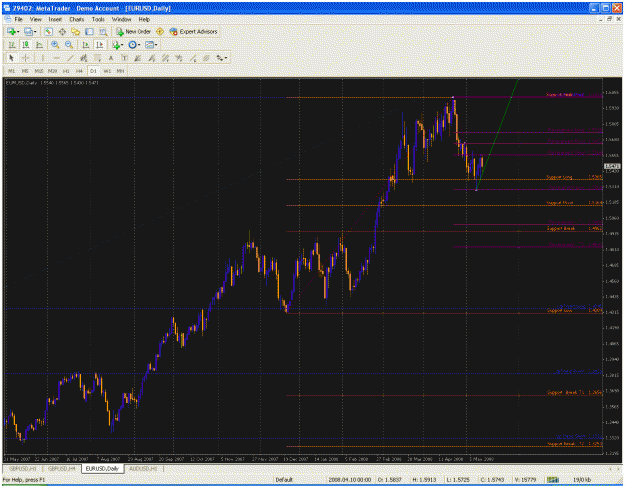The image size is (625, 486).
Task: Zoom out of the chart
Action: [69, 45]
